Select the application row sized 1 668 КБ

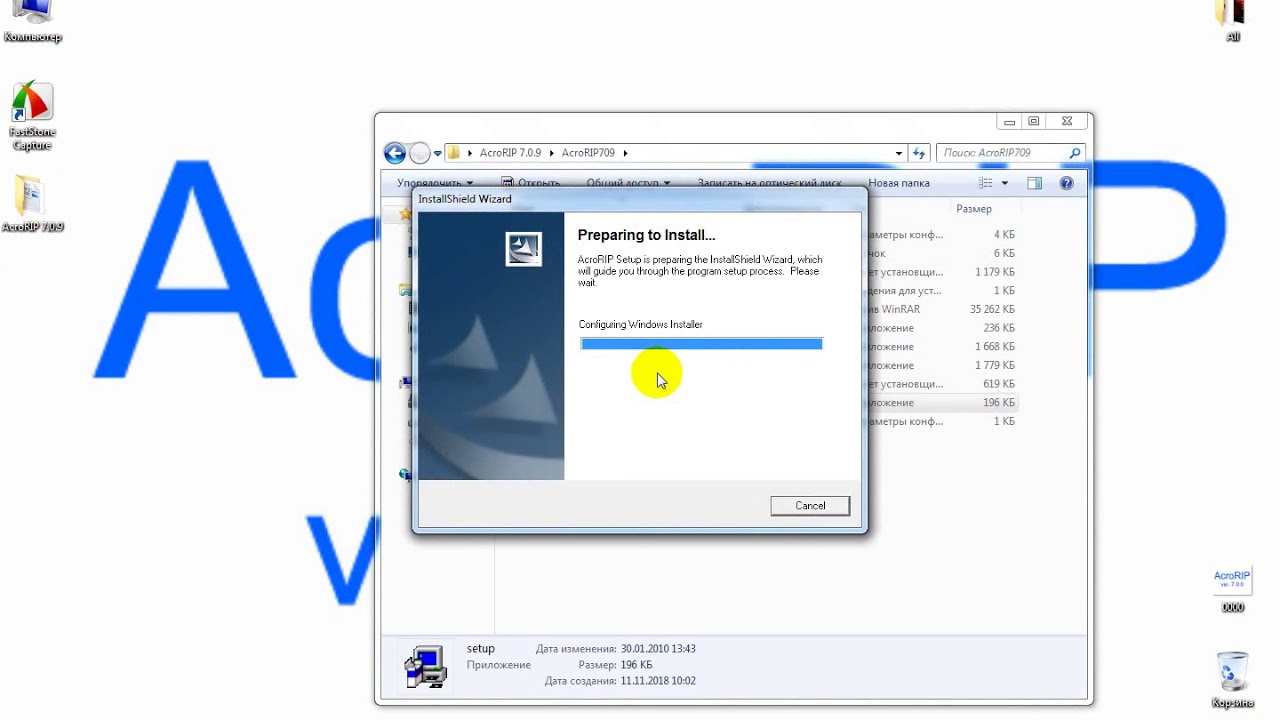pyautogui.click(x=942, y=347)
